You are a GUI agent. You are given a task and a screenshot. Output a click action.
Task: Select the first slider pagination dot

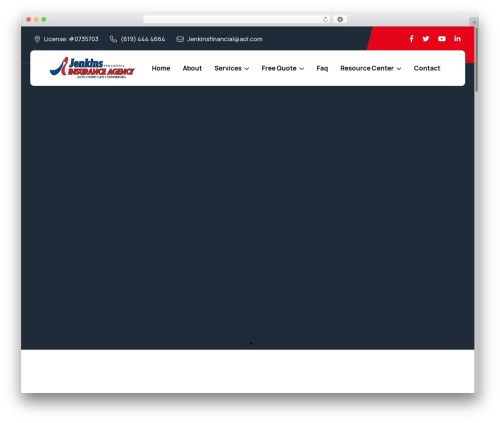(x=244, y=343)
